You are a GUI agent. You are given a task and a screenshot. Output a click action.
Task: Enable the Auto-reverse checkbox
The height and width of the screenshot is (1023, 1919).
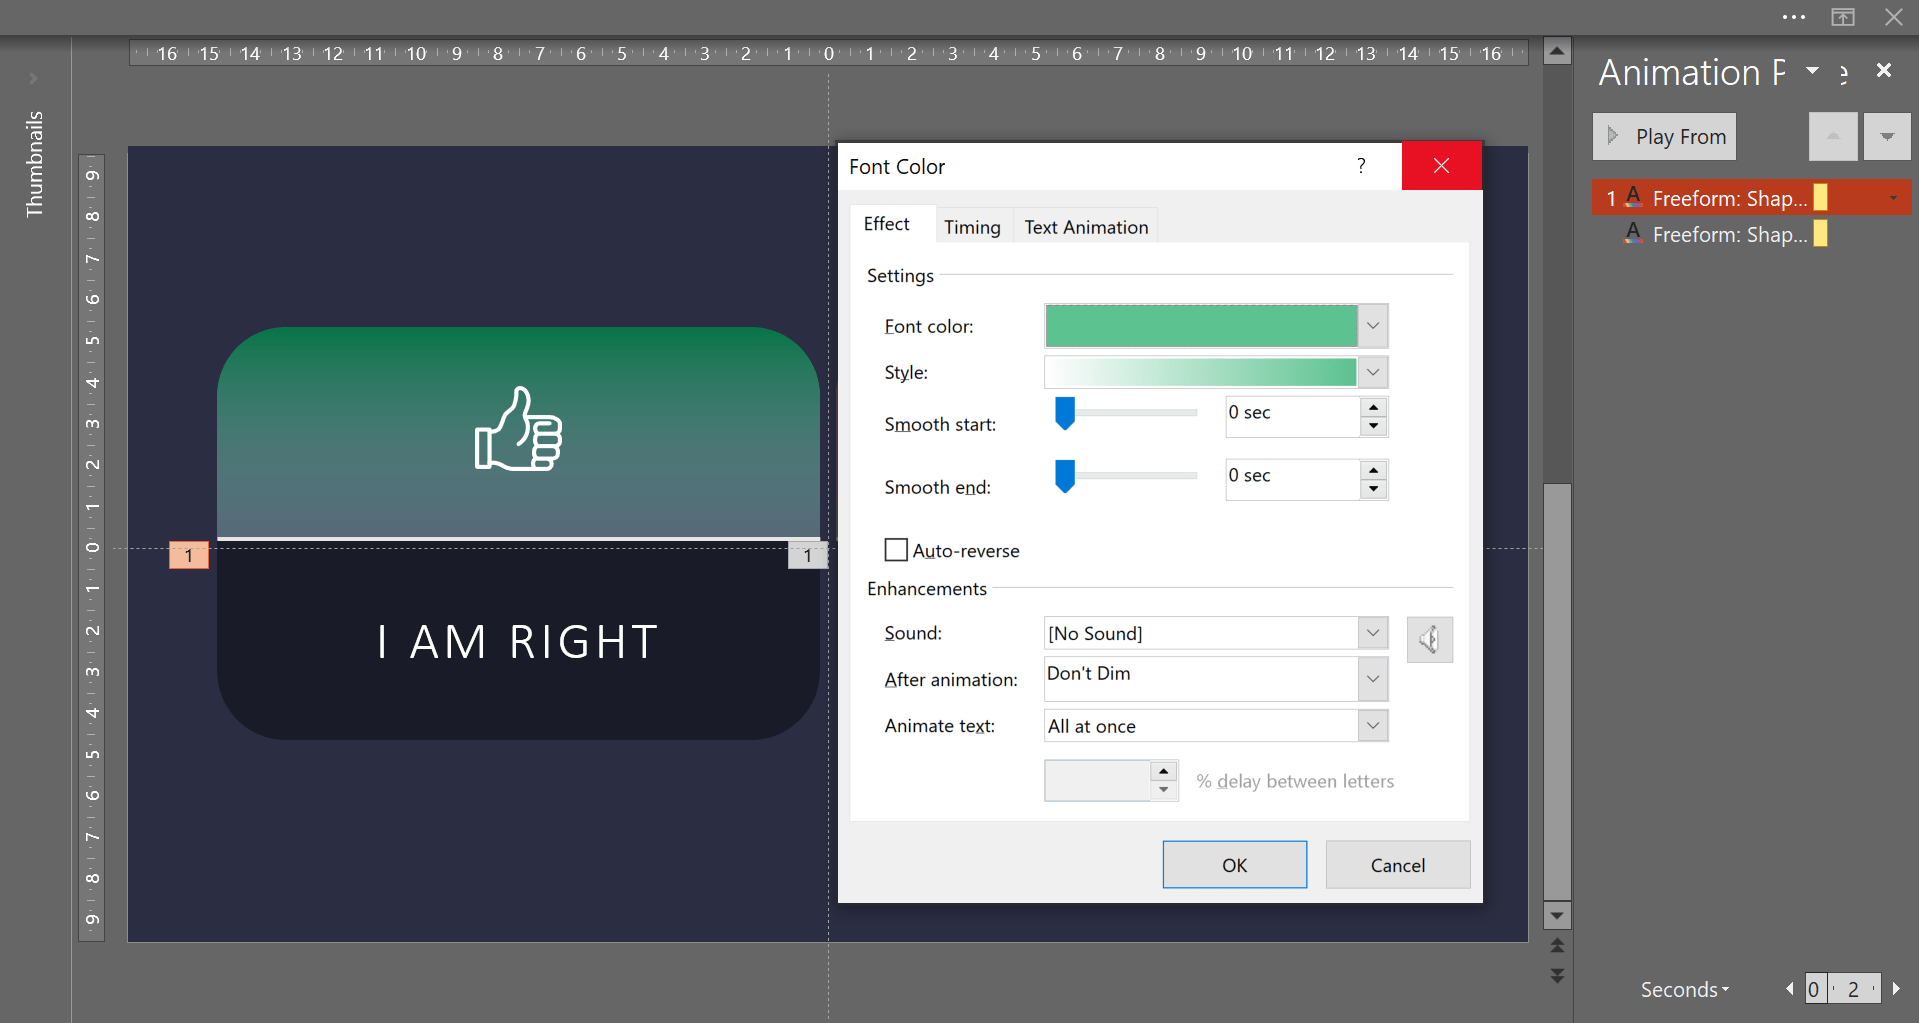[x=896, y=550]
